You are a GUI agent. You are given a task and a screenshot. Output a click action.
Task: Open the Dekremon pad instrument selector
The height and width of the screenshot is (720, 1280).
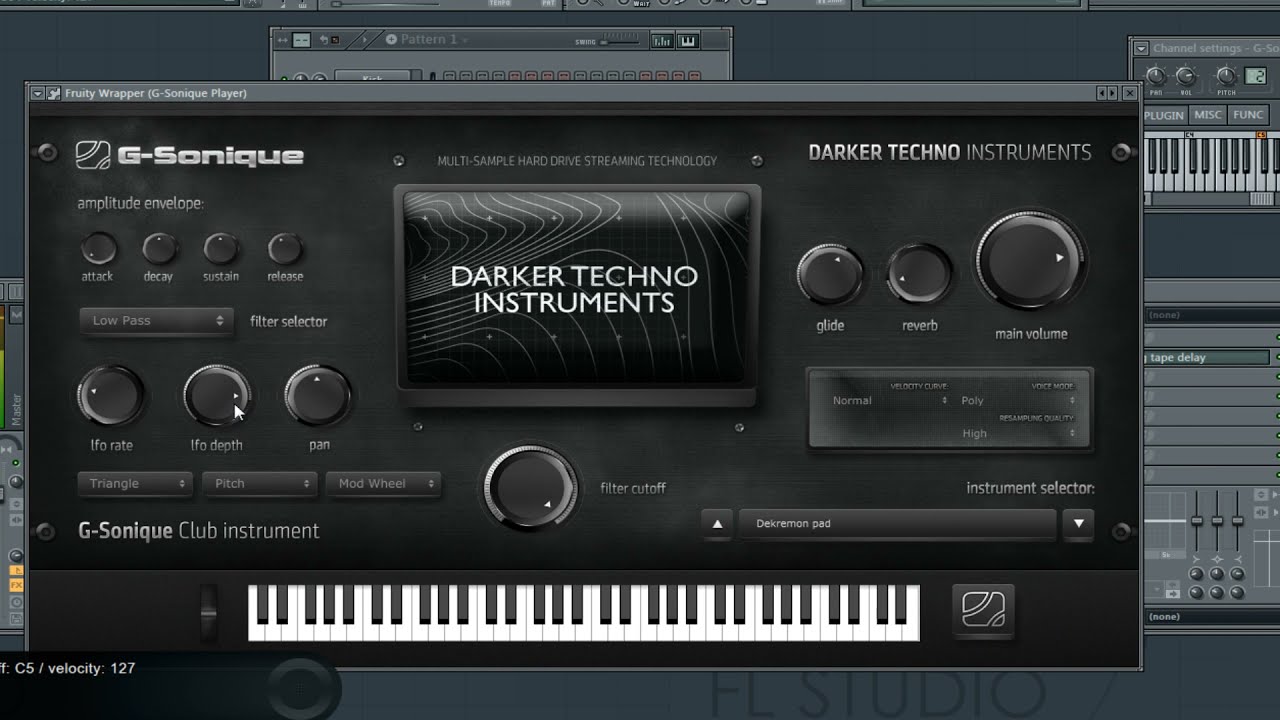coord(897,523)
